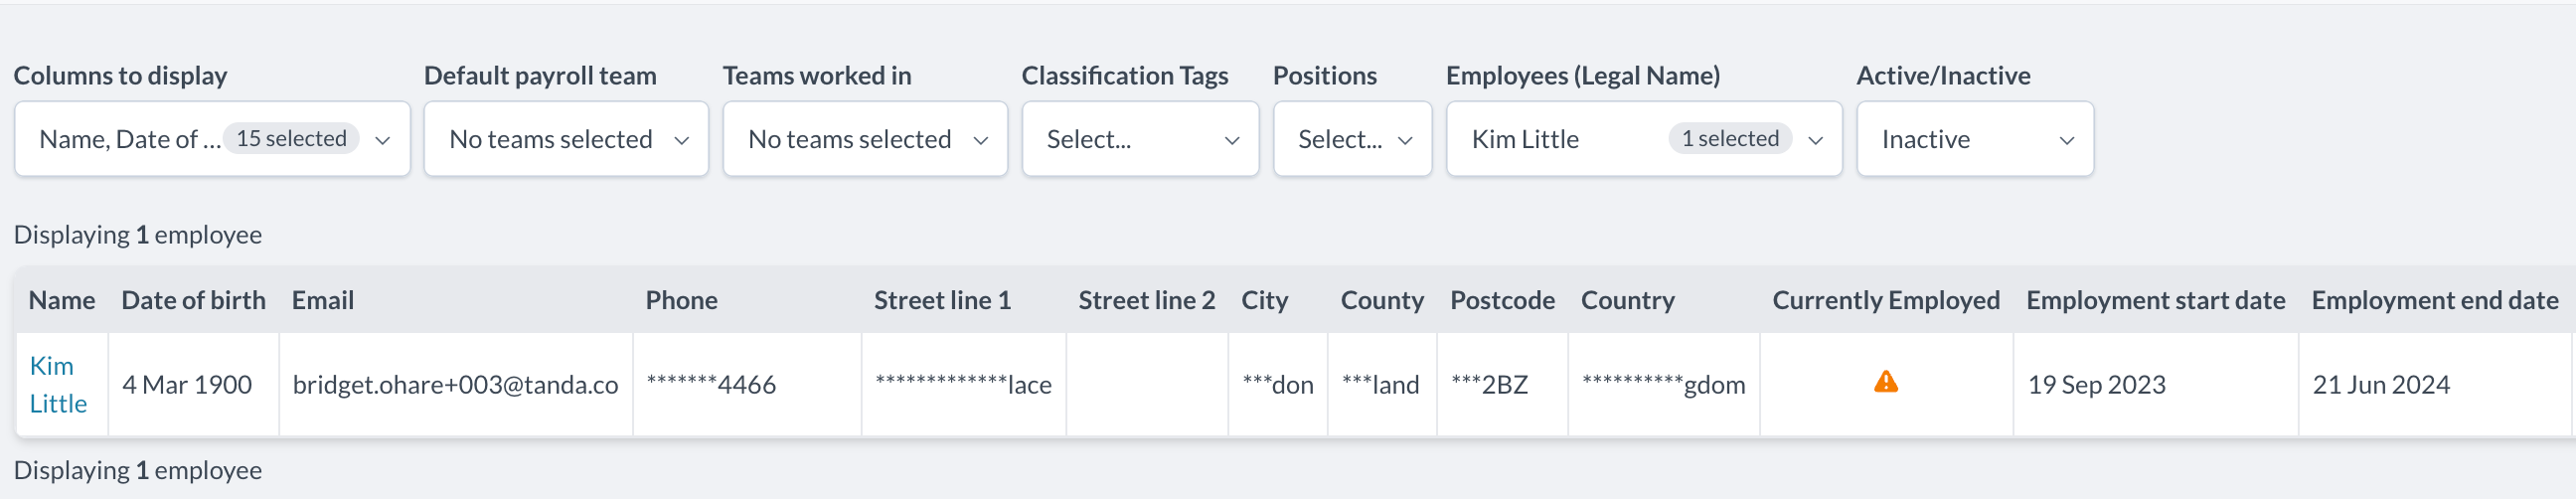Click the masked phone number cell
This screenshot has width=2576, height=499.
[711, 385]
